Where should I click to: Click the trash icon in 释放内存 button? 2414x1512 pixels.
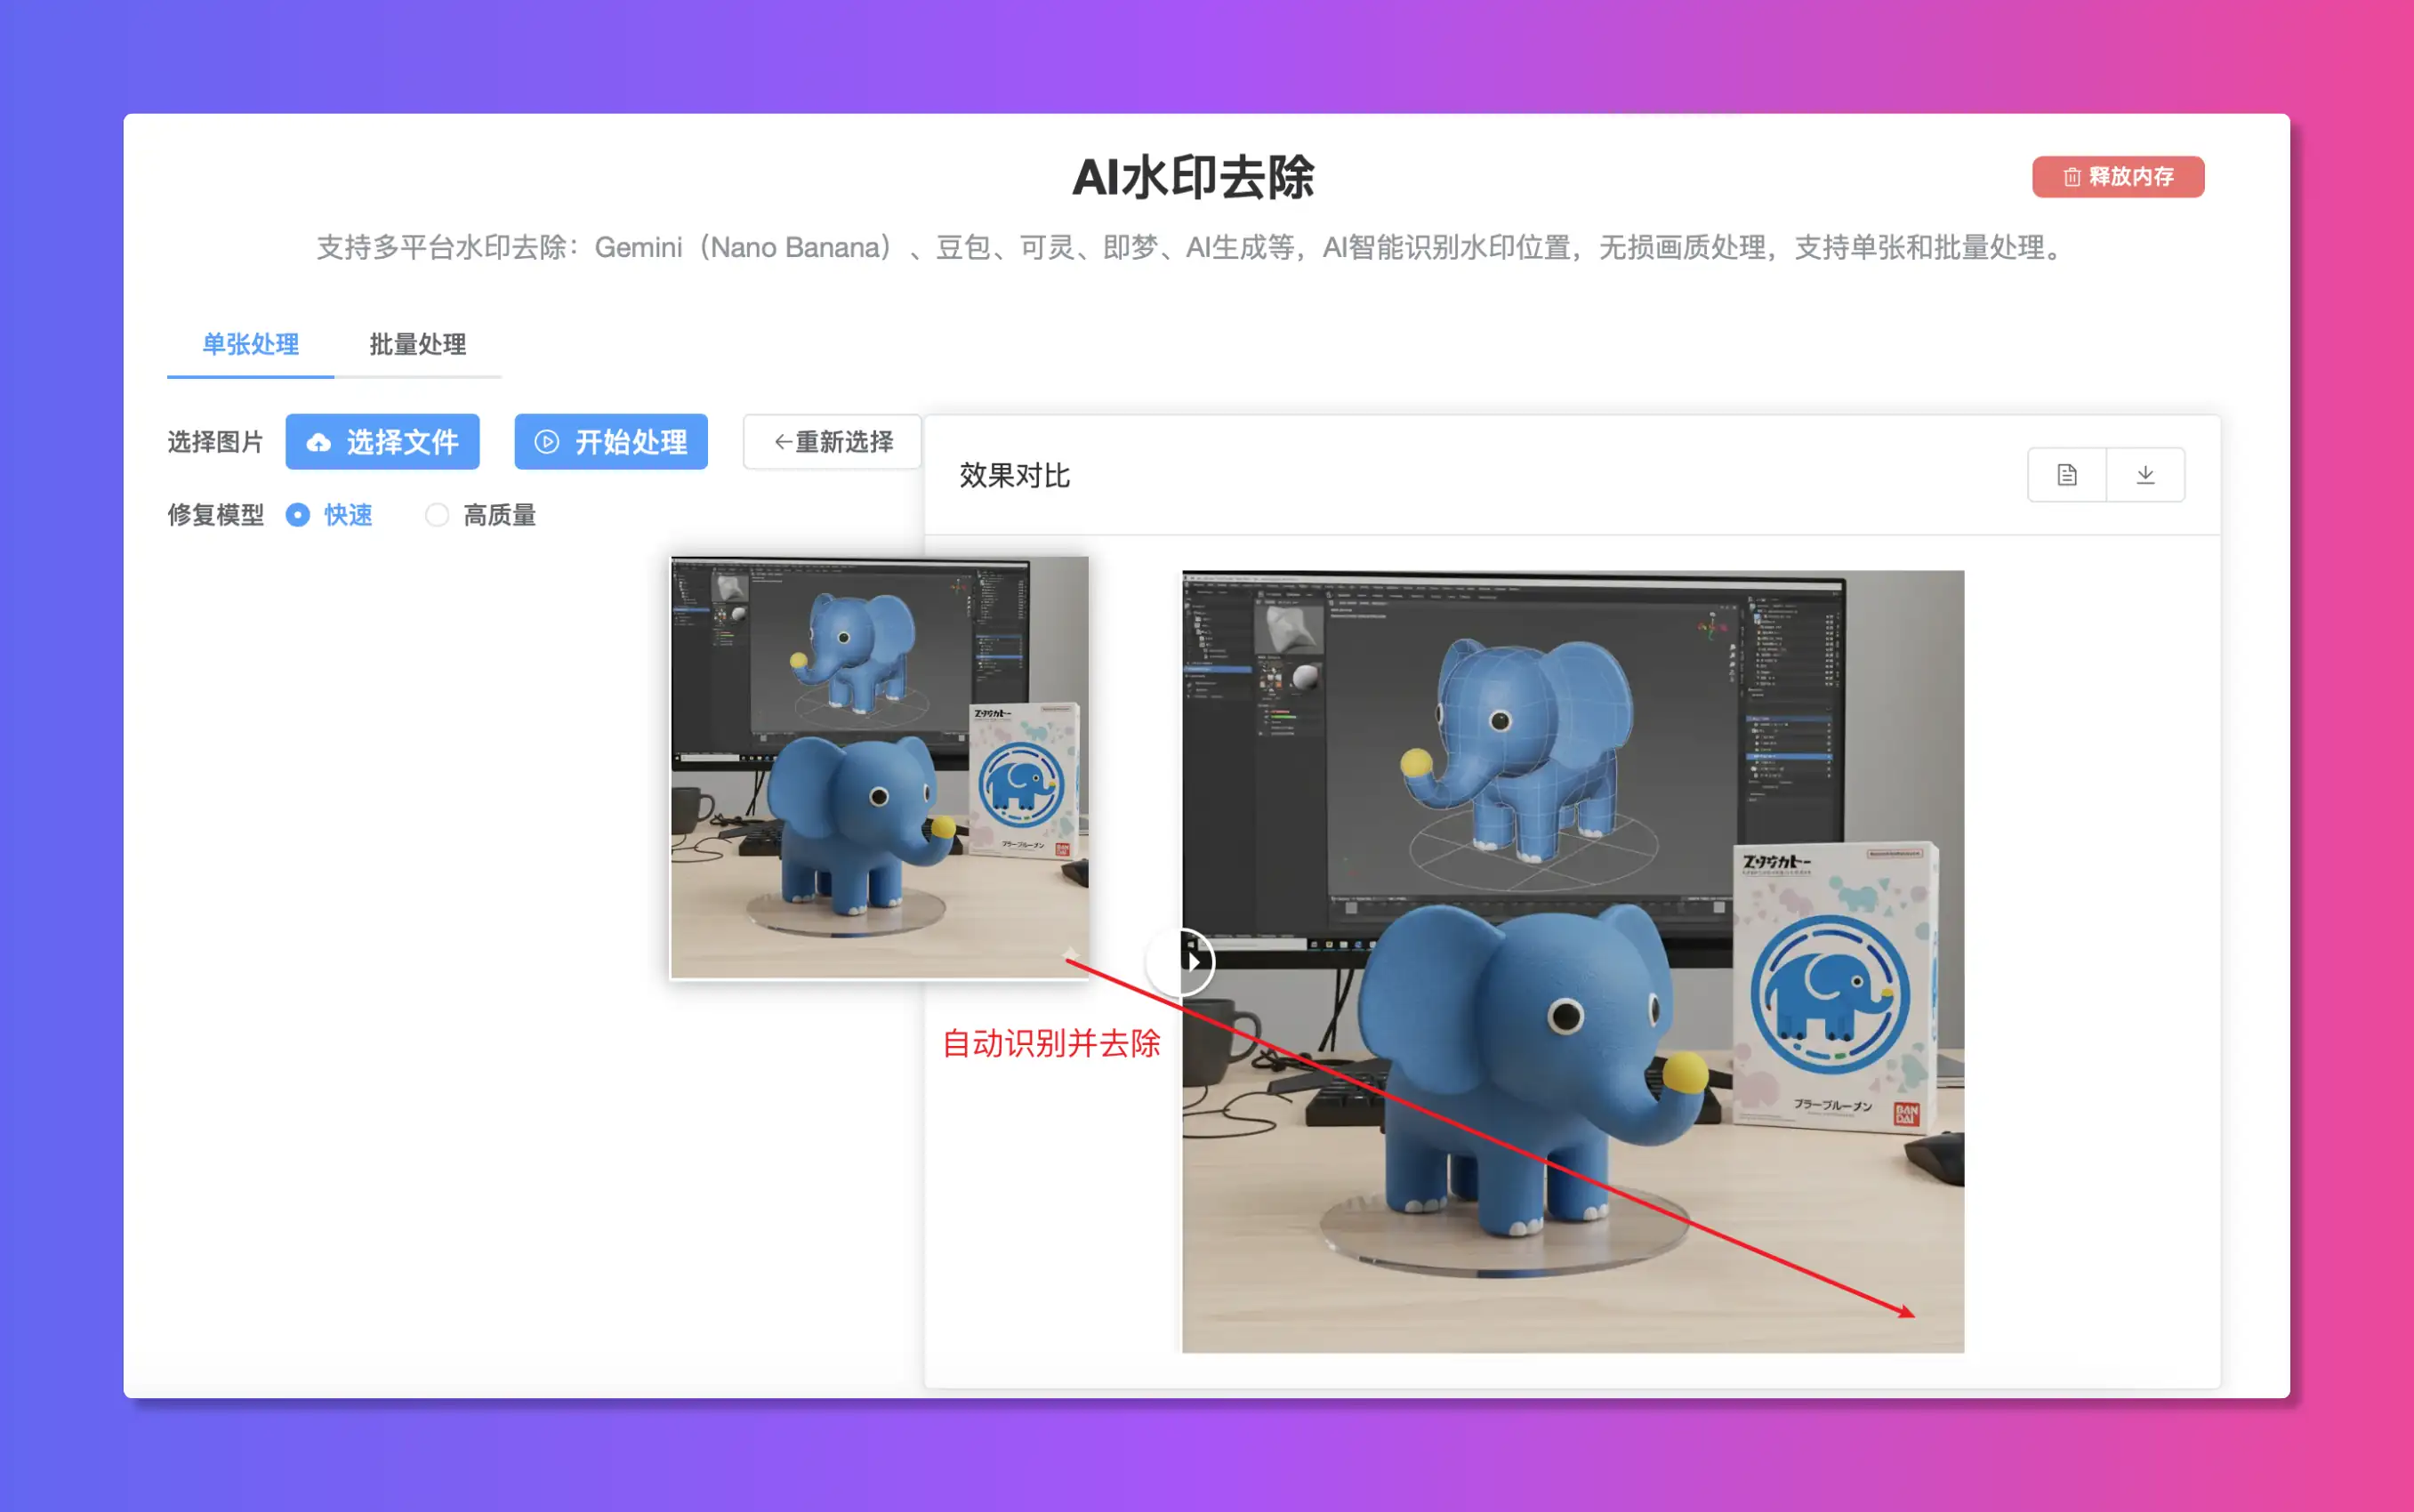coord(2072,177)
